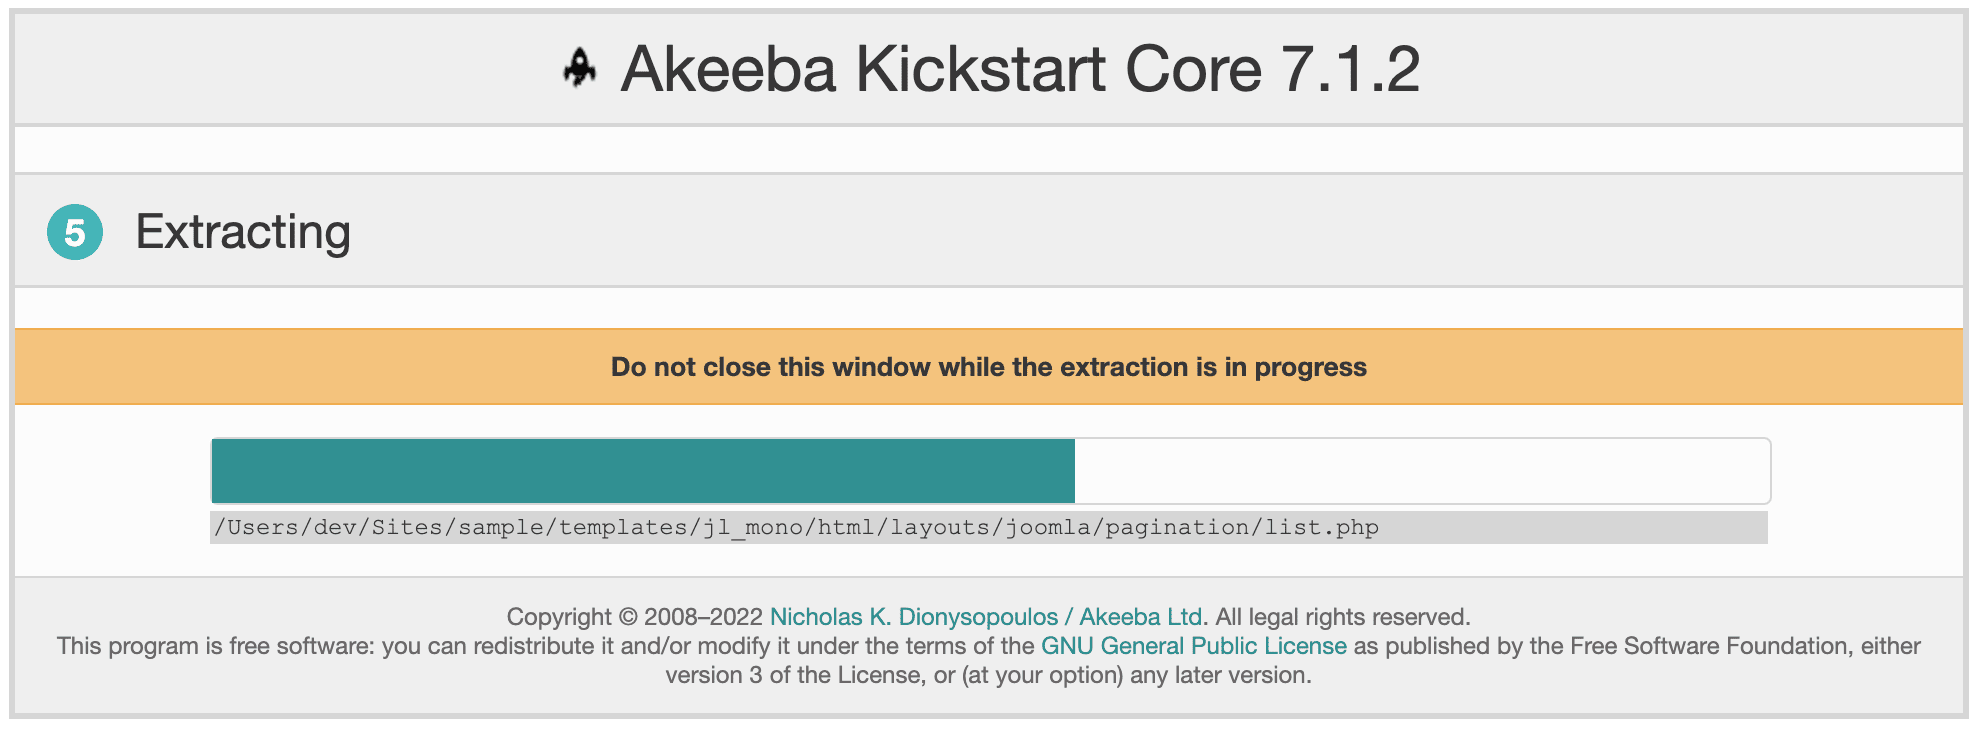Click the list.php filename in the path
1980x730 pixels.
tap(1322, 528)
